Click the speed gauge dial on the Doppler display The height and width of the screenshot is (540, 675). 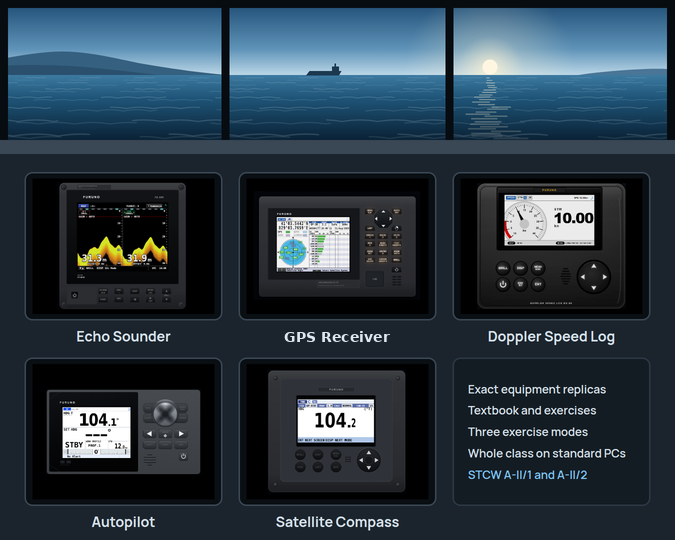(x=525, y=223)
